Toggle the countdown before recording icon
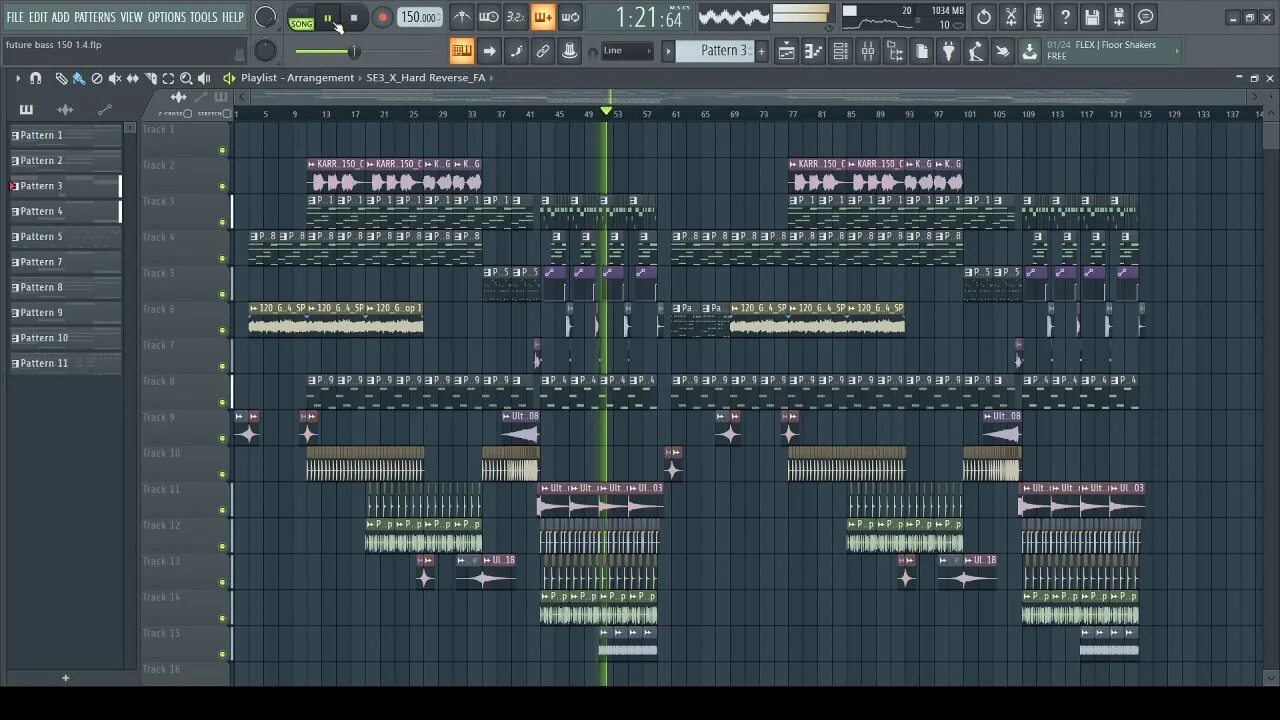The image size is (1280, 720). (515, 17)
